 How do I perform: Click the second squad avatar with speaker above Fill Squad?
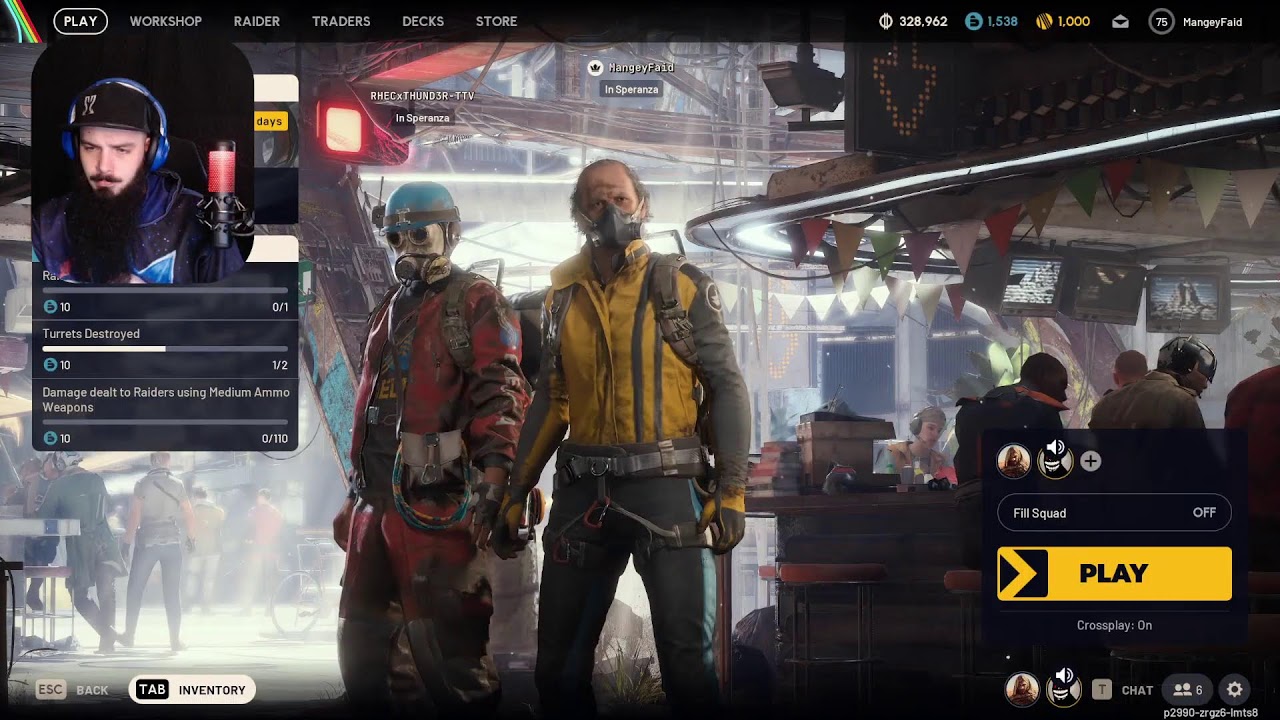pyautogui.click(x=1055, y=459)
